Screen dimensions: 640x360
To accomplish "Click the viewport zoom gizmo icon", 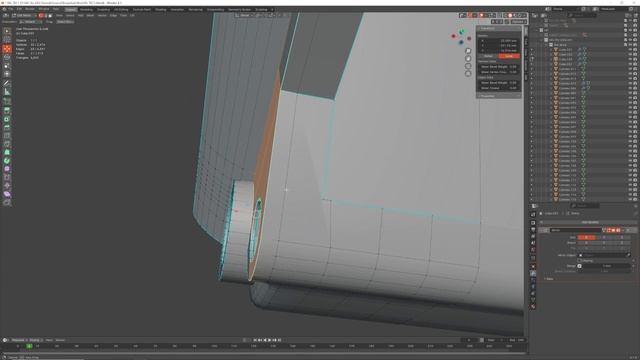I will pyautogui.click(x=468, y=51).
